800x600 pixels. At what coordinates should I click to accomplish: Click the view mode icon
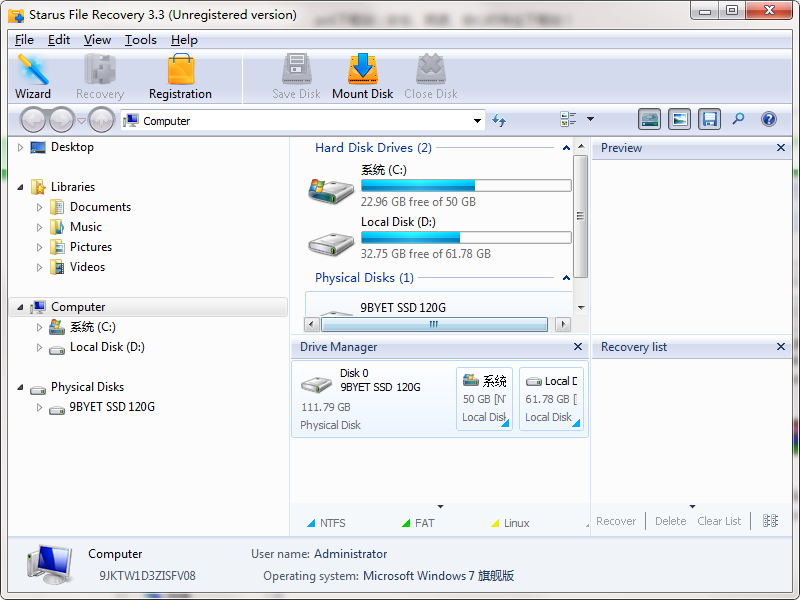(568, 119)
